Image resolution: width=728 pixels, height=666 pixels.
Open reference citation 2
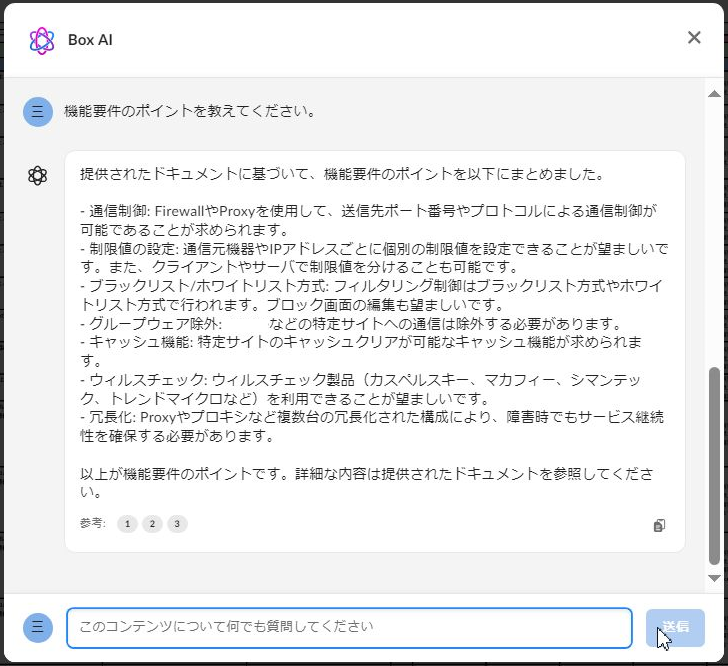(x=152, y=524)
